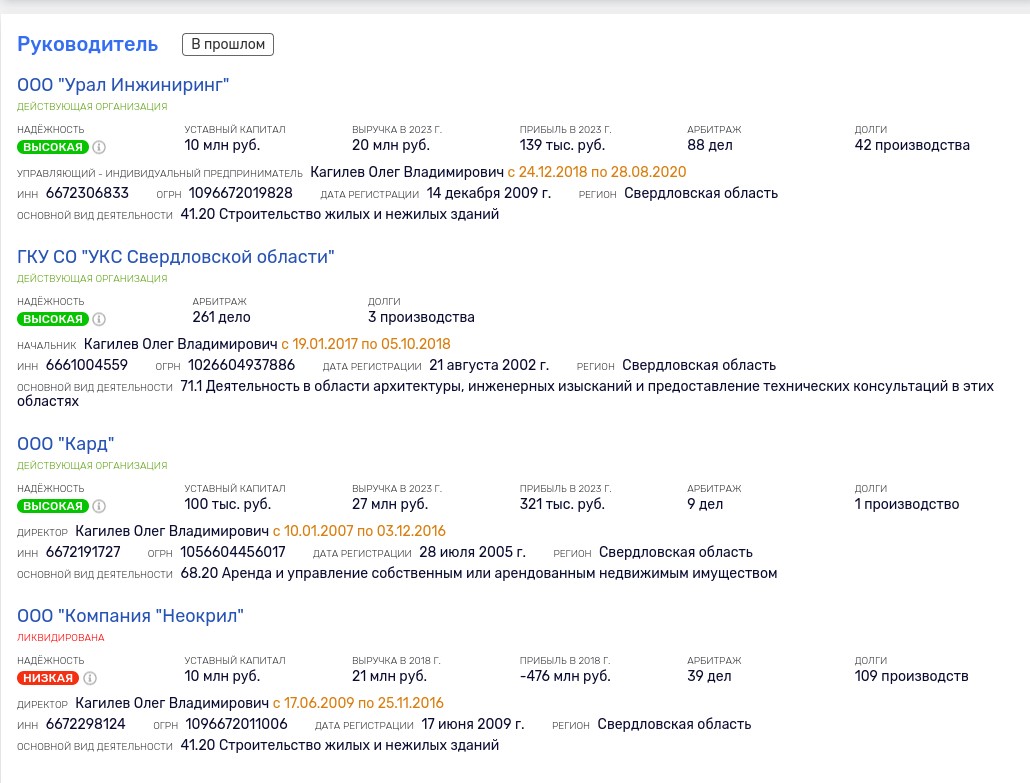Click the INN number 6672298124
Screen dimensions: 1030x783
click(85, 725)
